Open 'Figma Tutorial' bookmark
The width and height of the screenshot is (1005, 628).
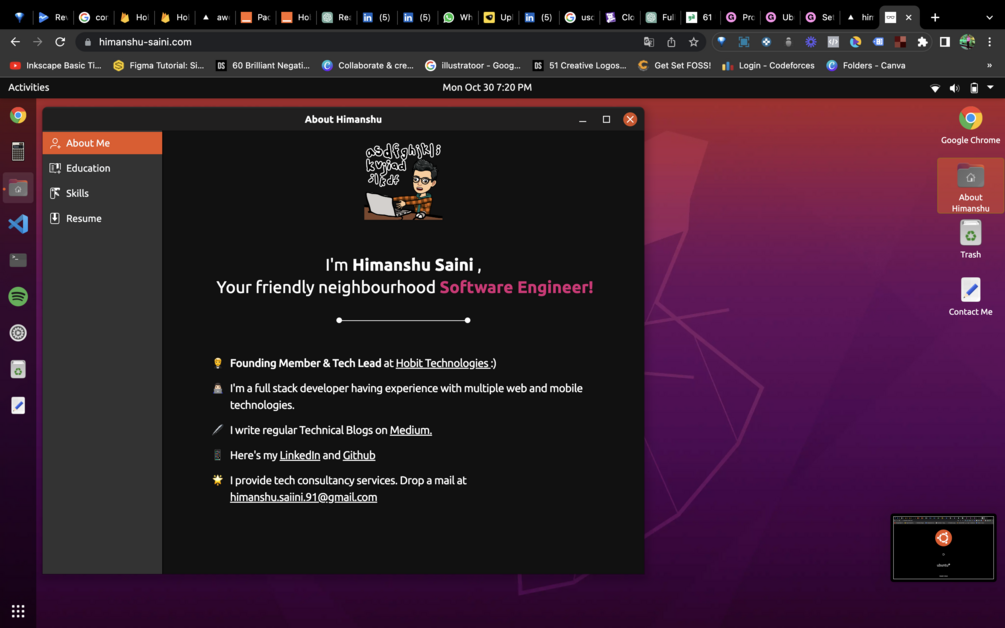[x=158, y=65]
